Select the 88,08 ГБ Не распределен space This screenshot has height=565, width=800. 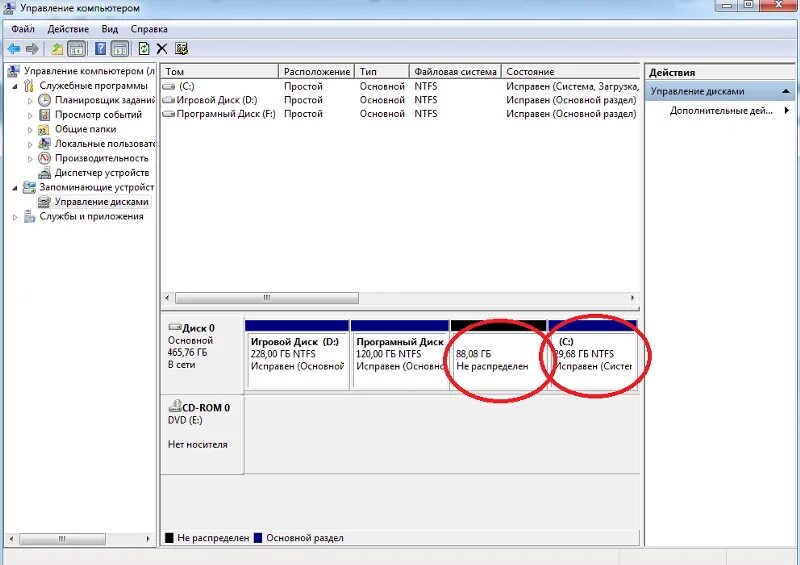coord(498,355)
